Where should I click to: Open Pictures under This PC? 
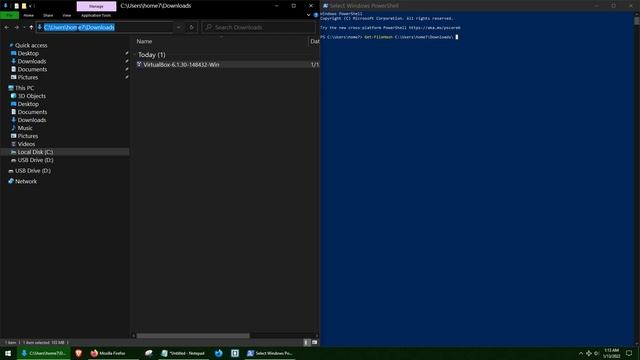pos(27,136)
